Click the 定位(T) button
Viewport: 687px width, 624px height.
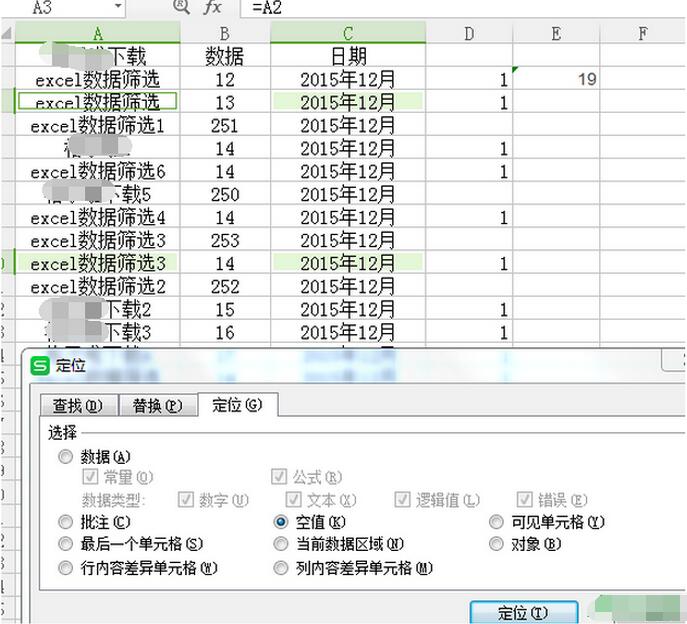[x=524, y=613]
